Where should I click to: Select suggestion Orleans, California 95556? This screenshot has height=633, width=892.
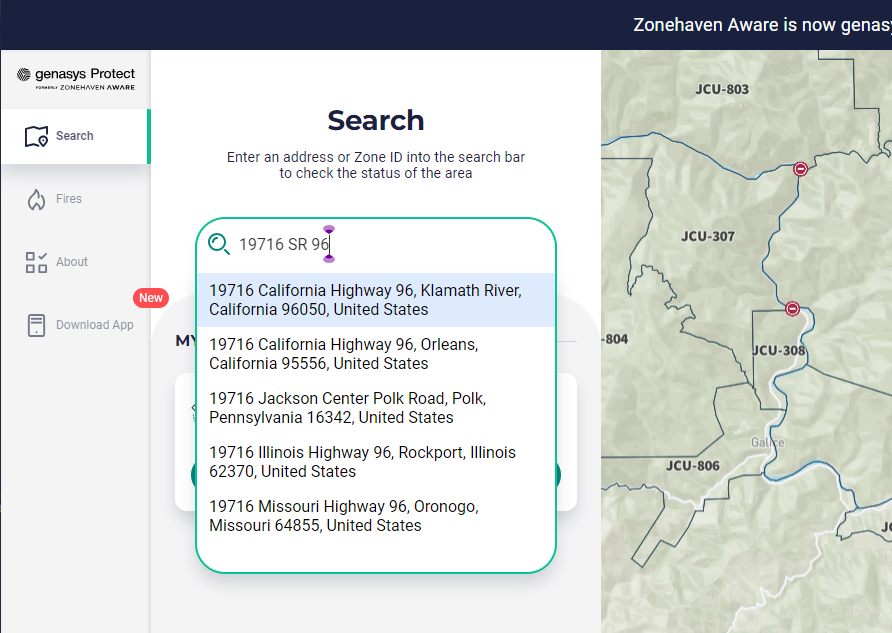pyautogui.click(x=375, y=354)
